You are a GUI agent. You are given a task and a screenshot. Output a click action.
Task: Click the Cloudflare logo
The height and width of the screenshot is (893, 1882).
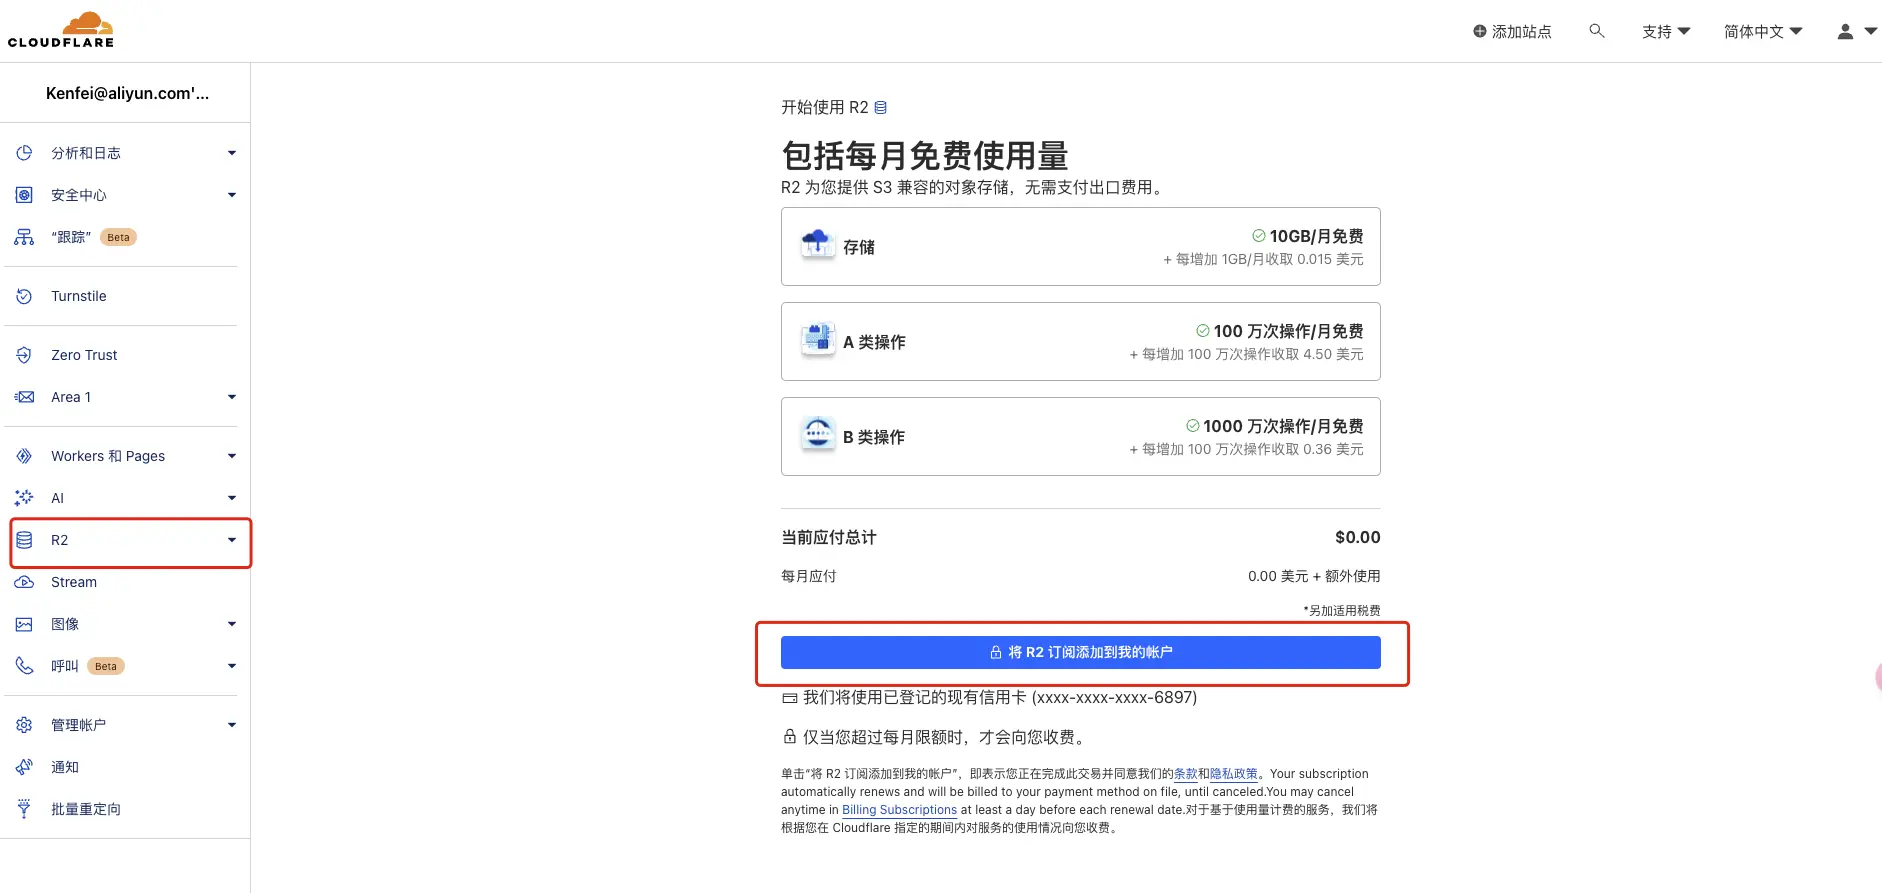[x=61, y=30]
